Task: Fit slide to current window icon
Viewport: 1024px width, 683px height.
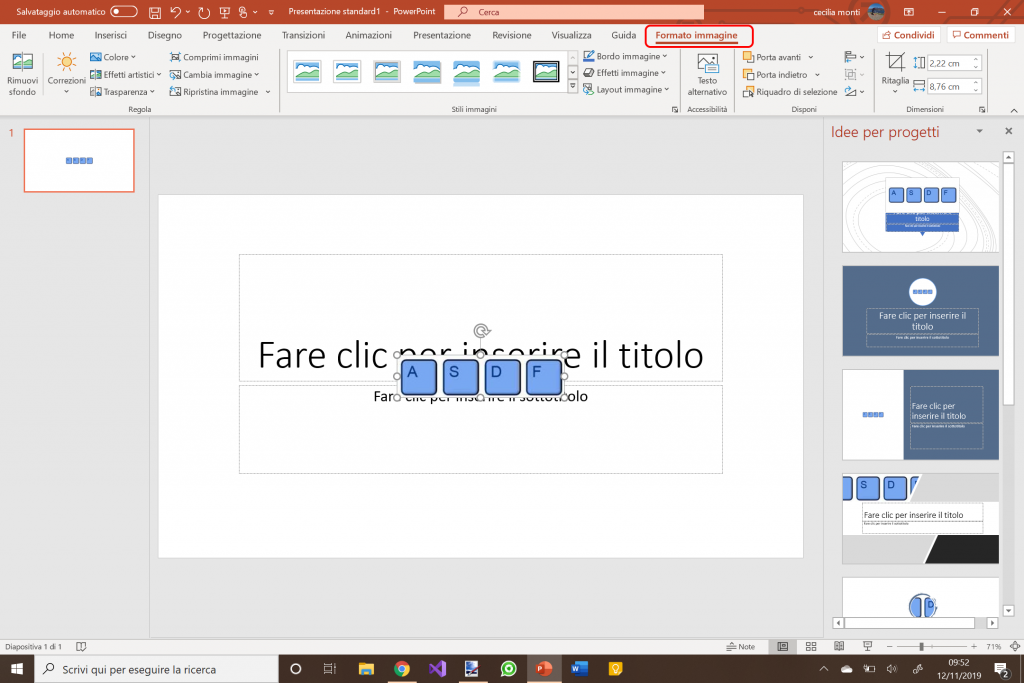Action: click(1015, 646)
